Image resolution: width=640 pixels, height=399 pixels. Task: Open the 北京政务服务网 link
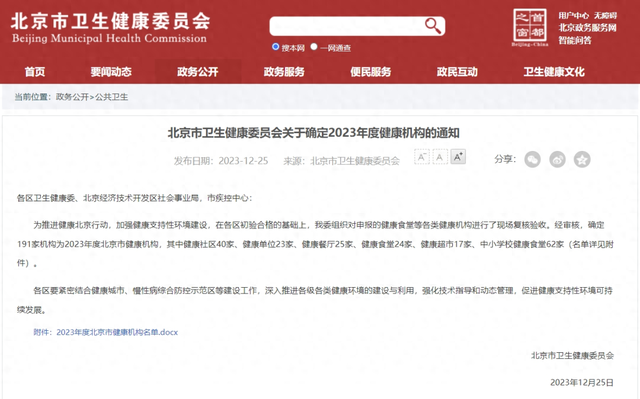pos(587,28)
